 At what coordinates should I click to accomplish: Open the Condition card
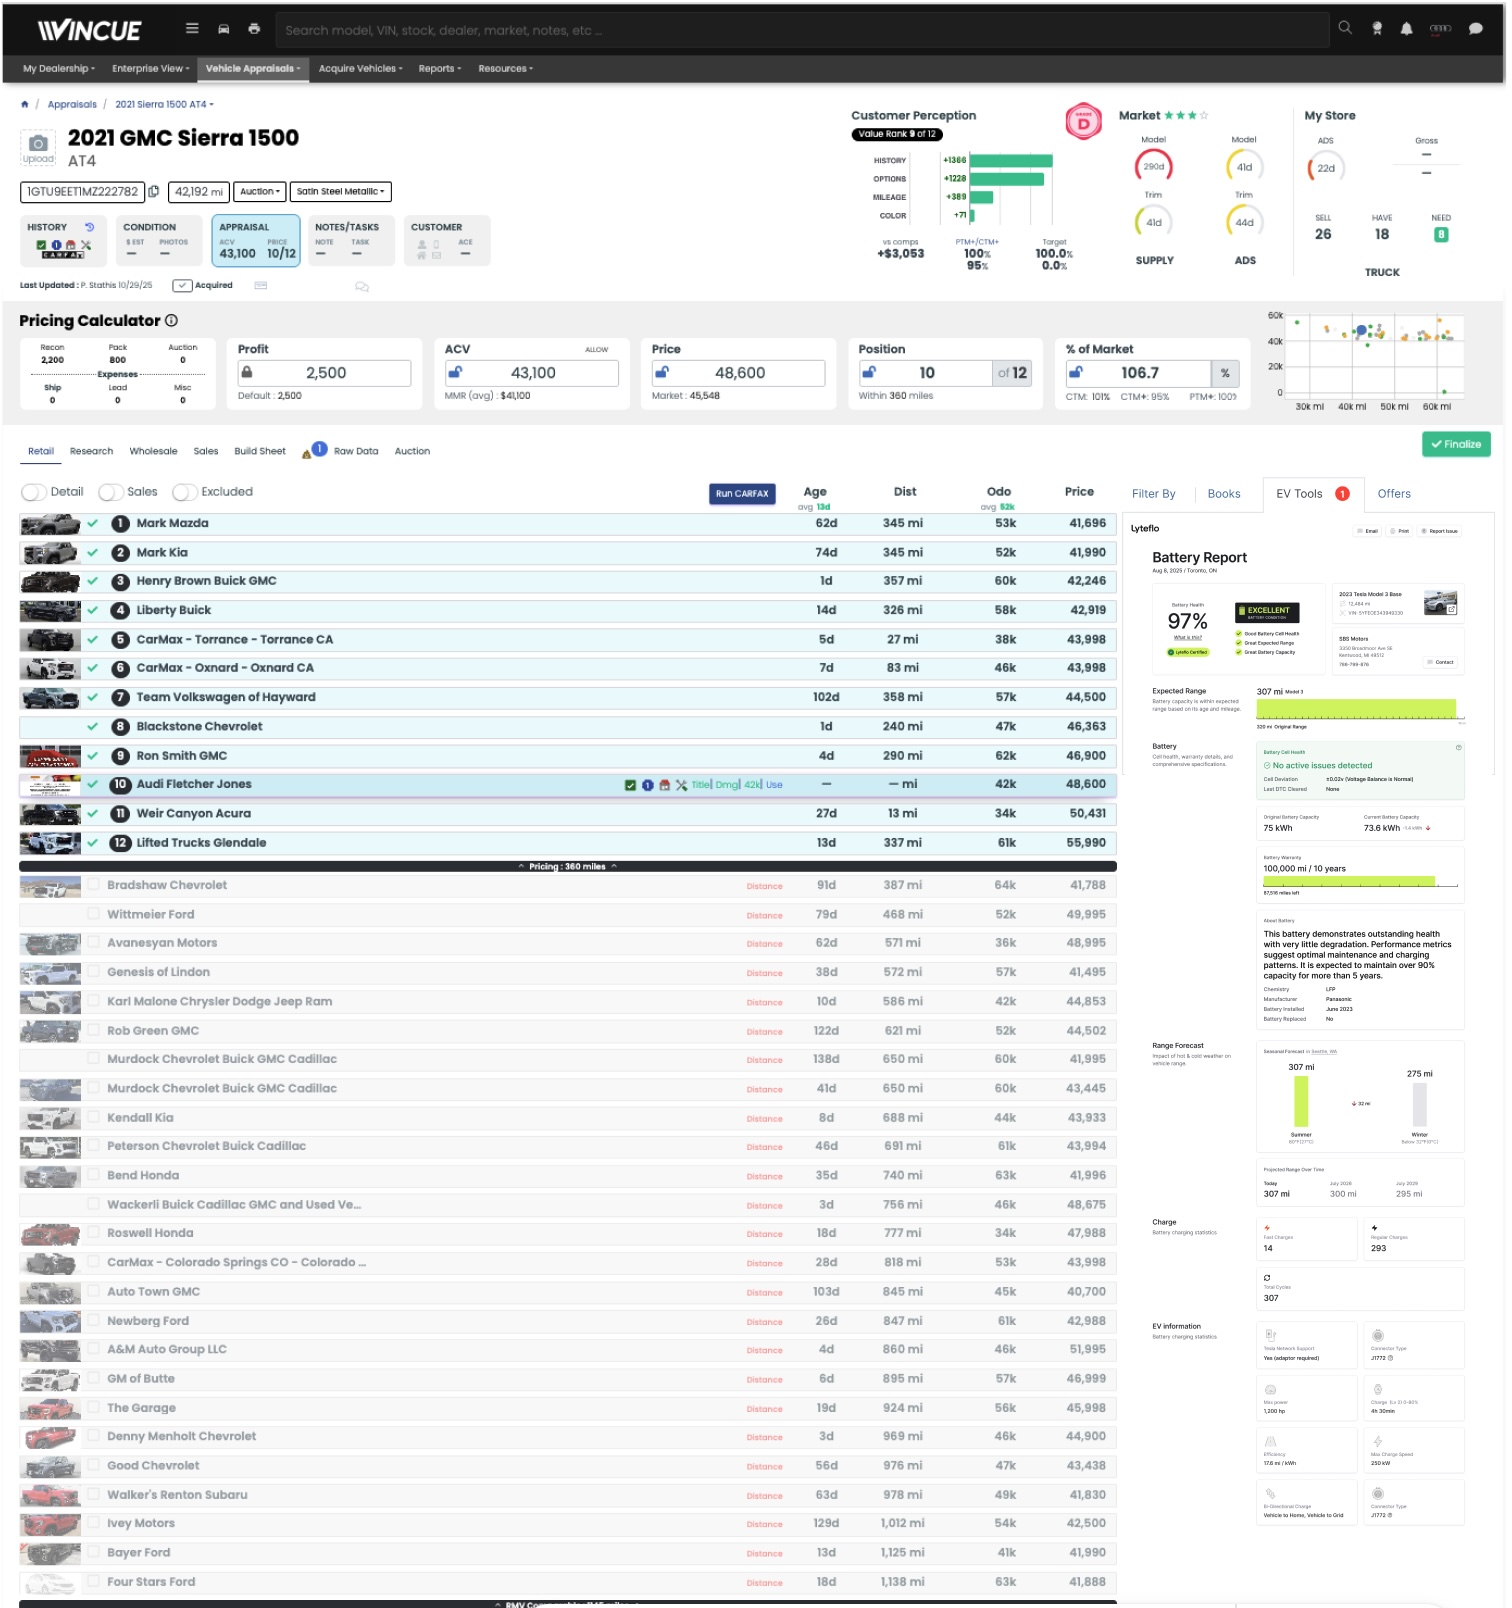157,241
